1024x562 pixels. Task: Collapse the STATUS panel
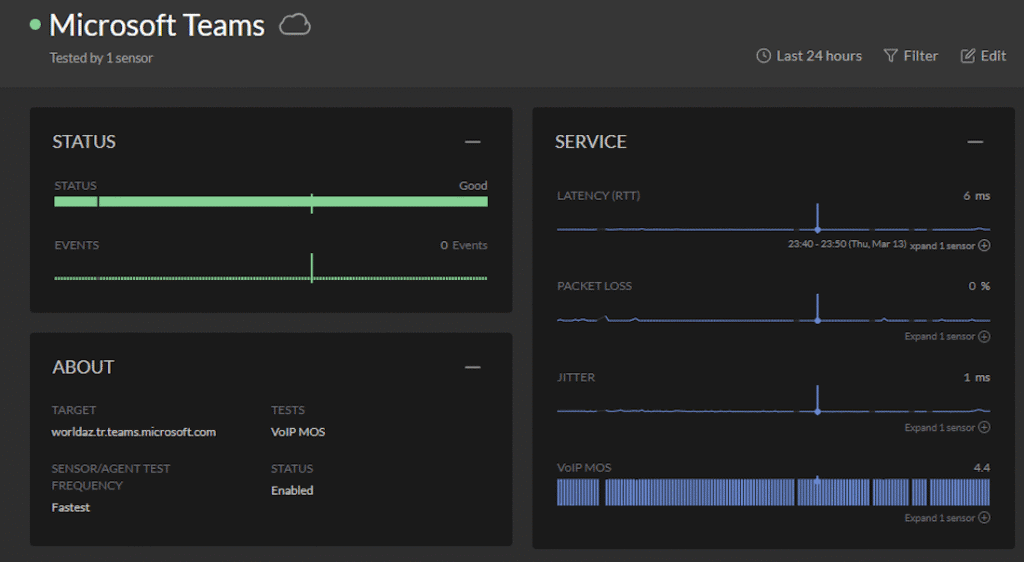(x=473, y=142)
